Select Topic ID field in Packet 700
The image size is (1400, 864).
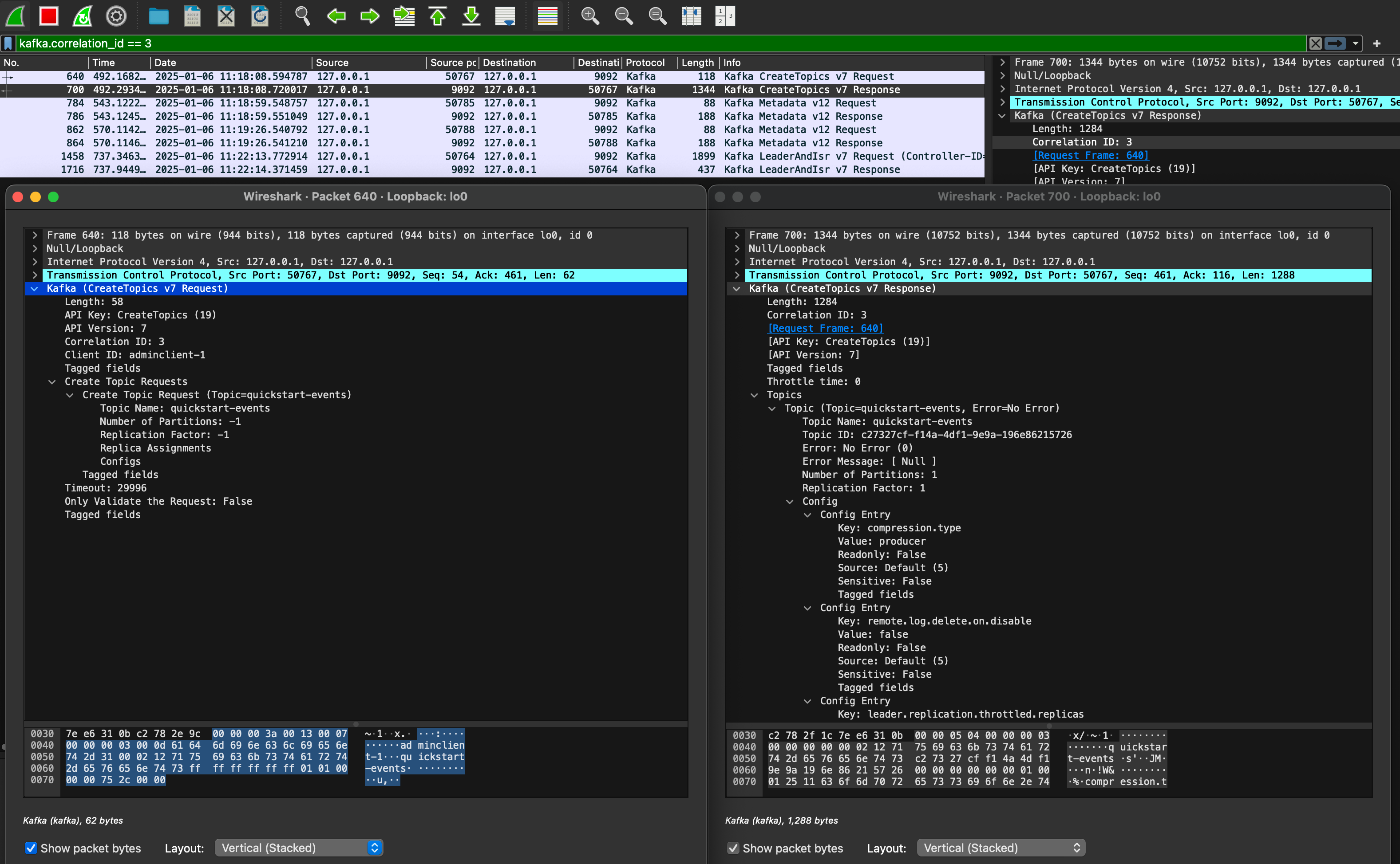(937, 435)
